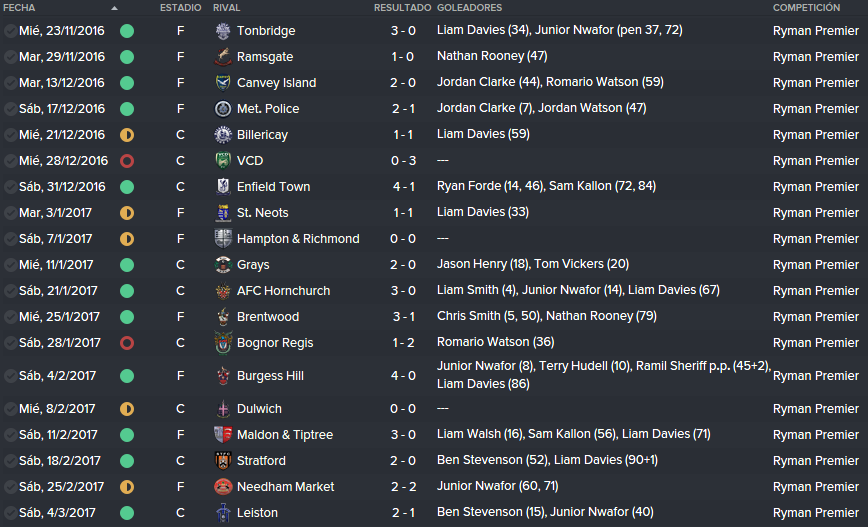Sort the list by COMPETICIÓN header
868x527 pixels.
(806, 8)
